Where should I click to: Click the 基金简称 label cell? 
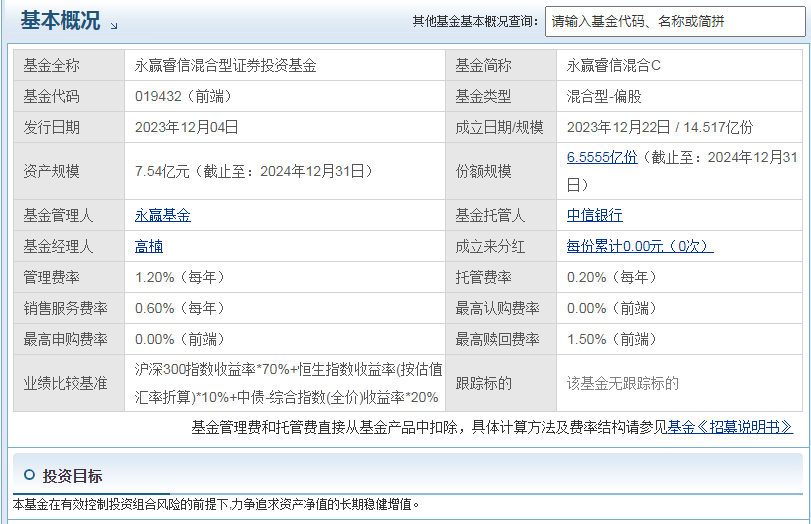tap(501, 65)
